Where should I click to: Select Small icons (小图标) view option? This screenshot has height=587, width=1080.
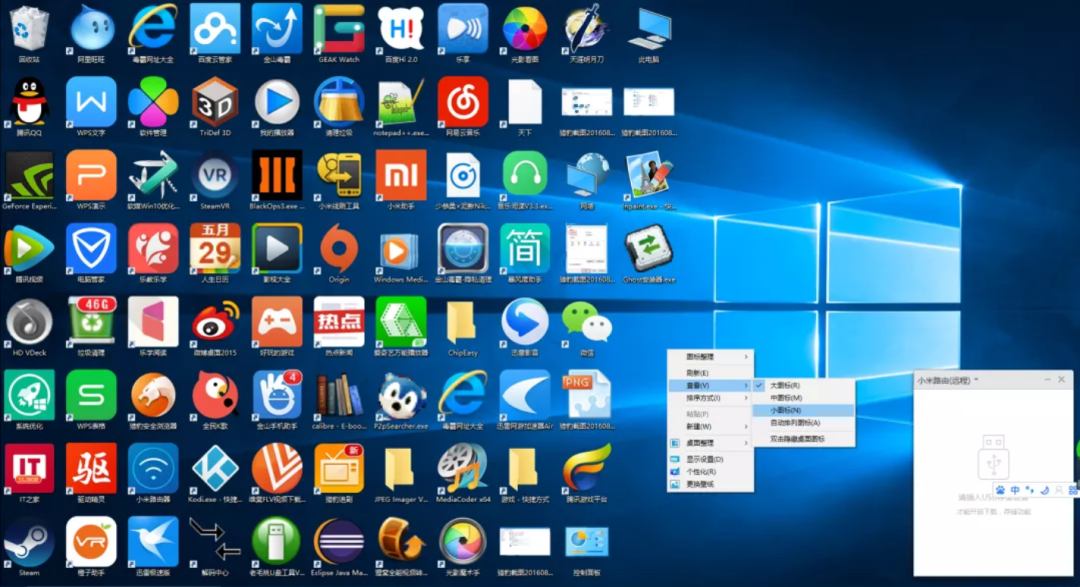(x=804, y=411)
